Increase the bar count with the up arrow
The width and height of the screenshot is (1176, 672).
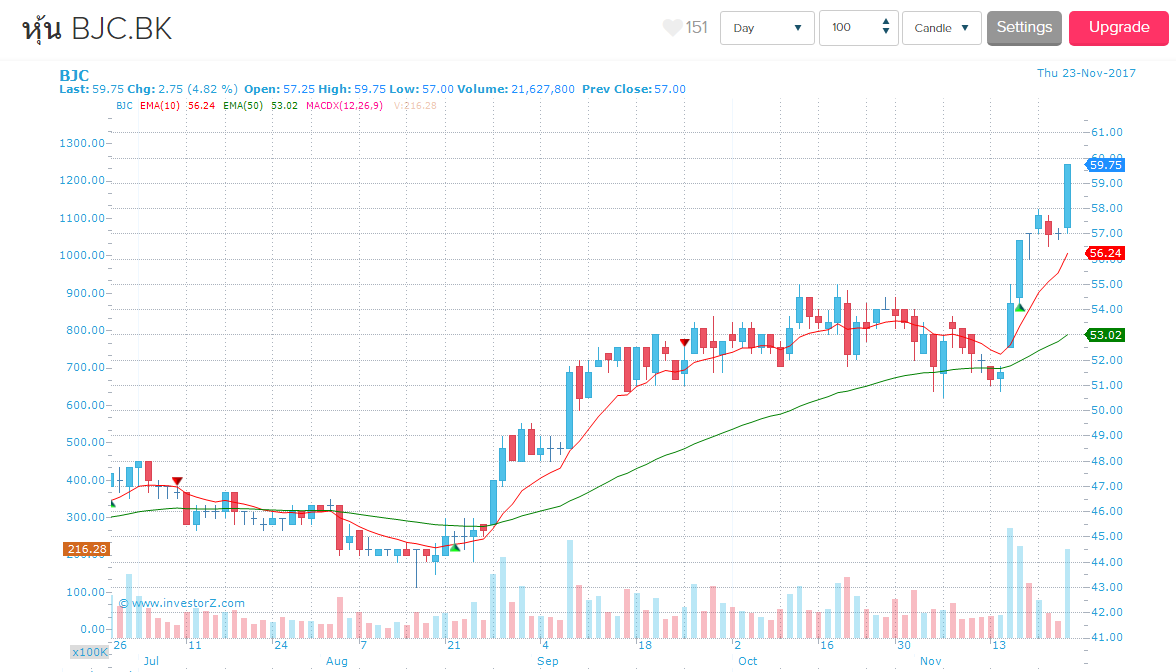click(886, 22)
